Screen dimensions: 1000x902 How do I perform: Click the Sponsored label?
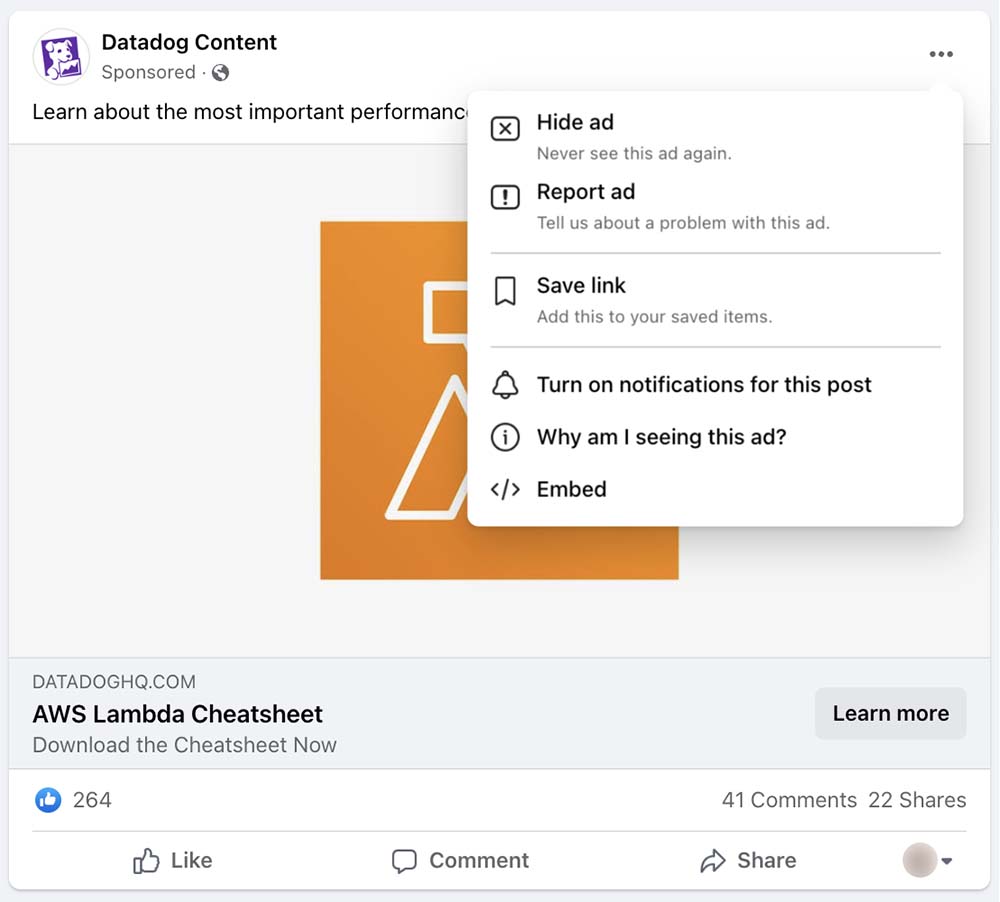148,72
